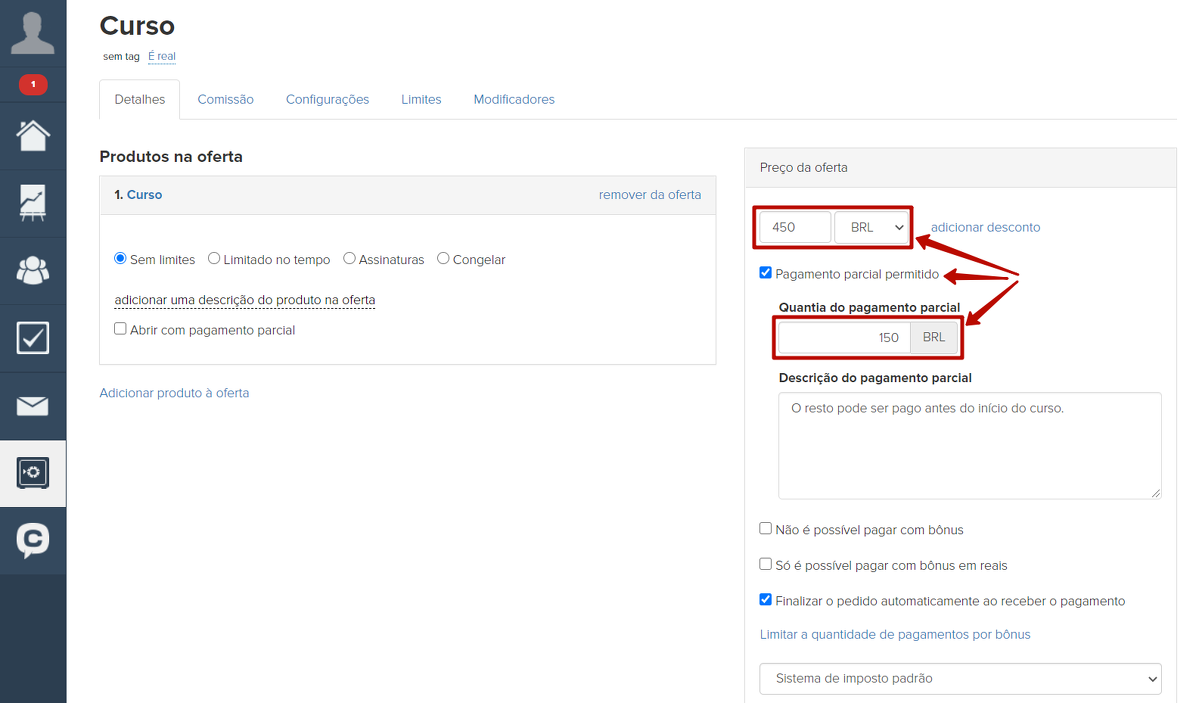Screen dimensions: 1199x703
Task: Go to the home icon in sidebar
Action: coord(33,135)
